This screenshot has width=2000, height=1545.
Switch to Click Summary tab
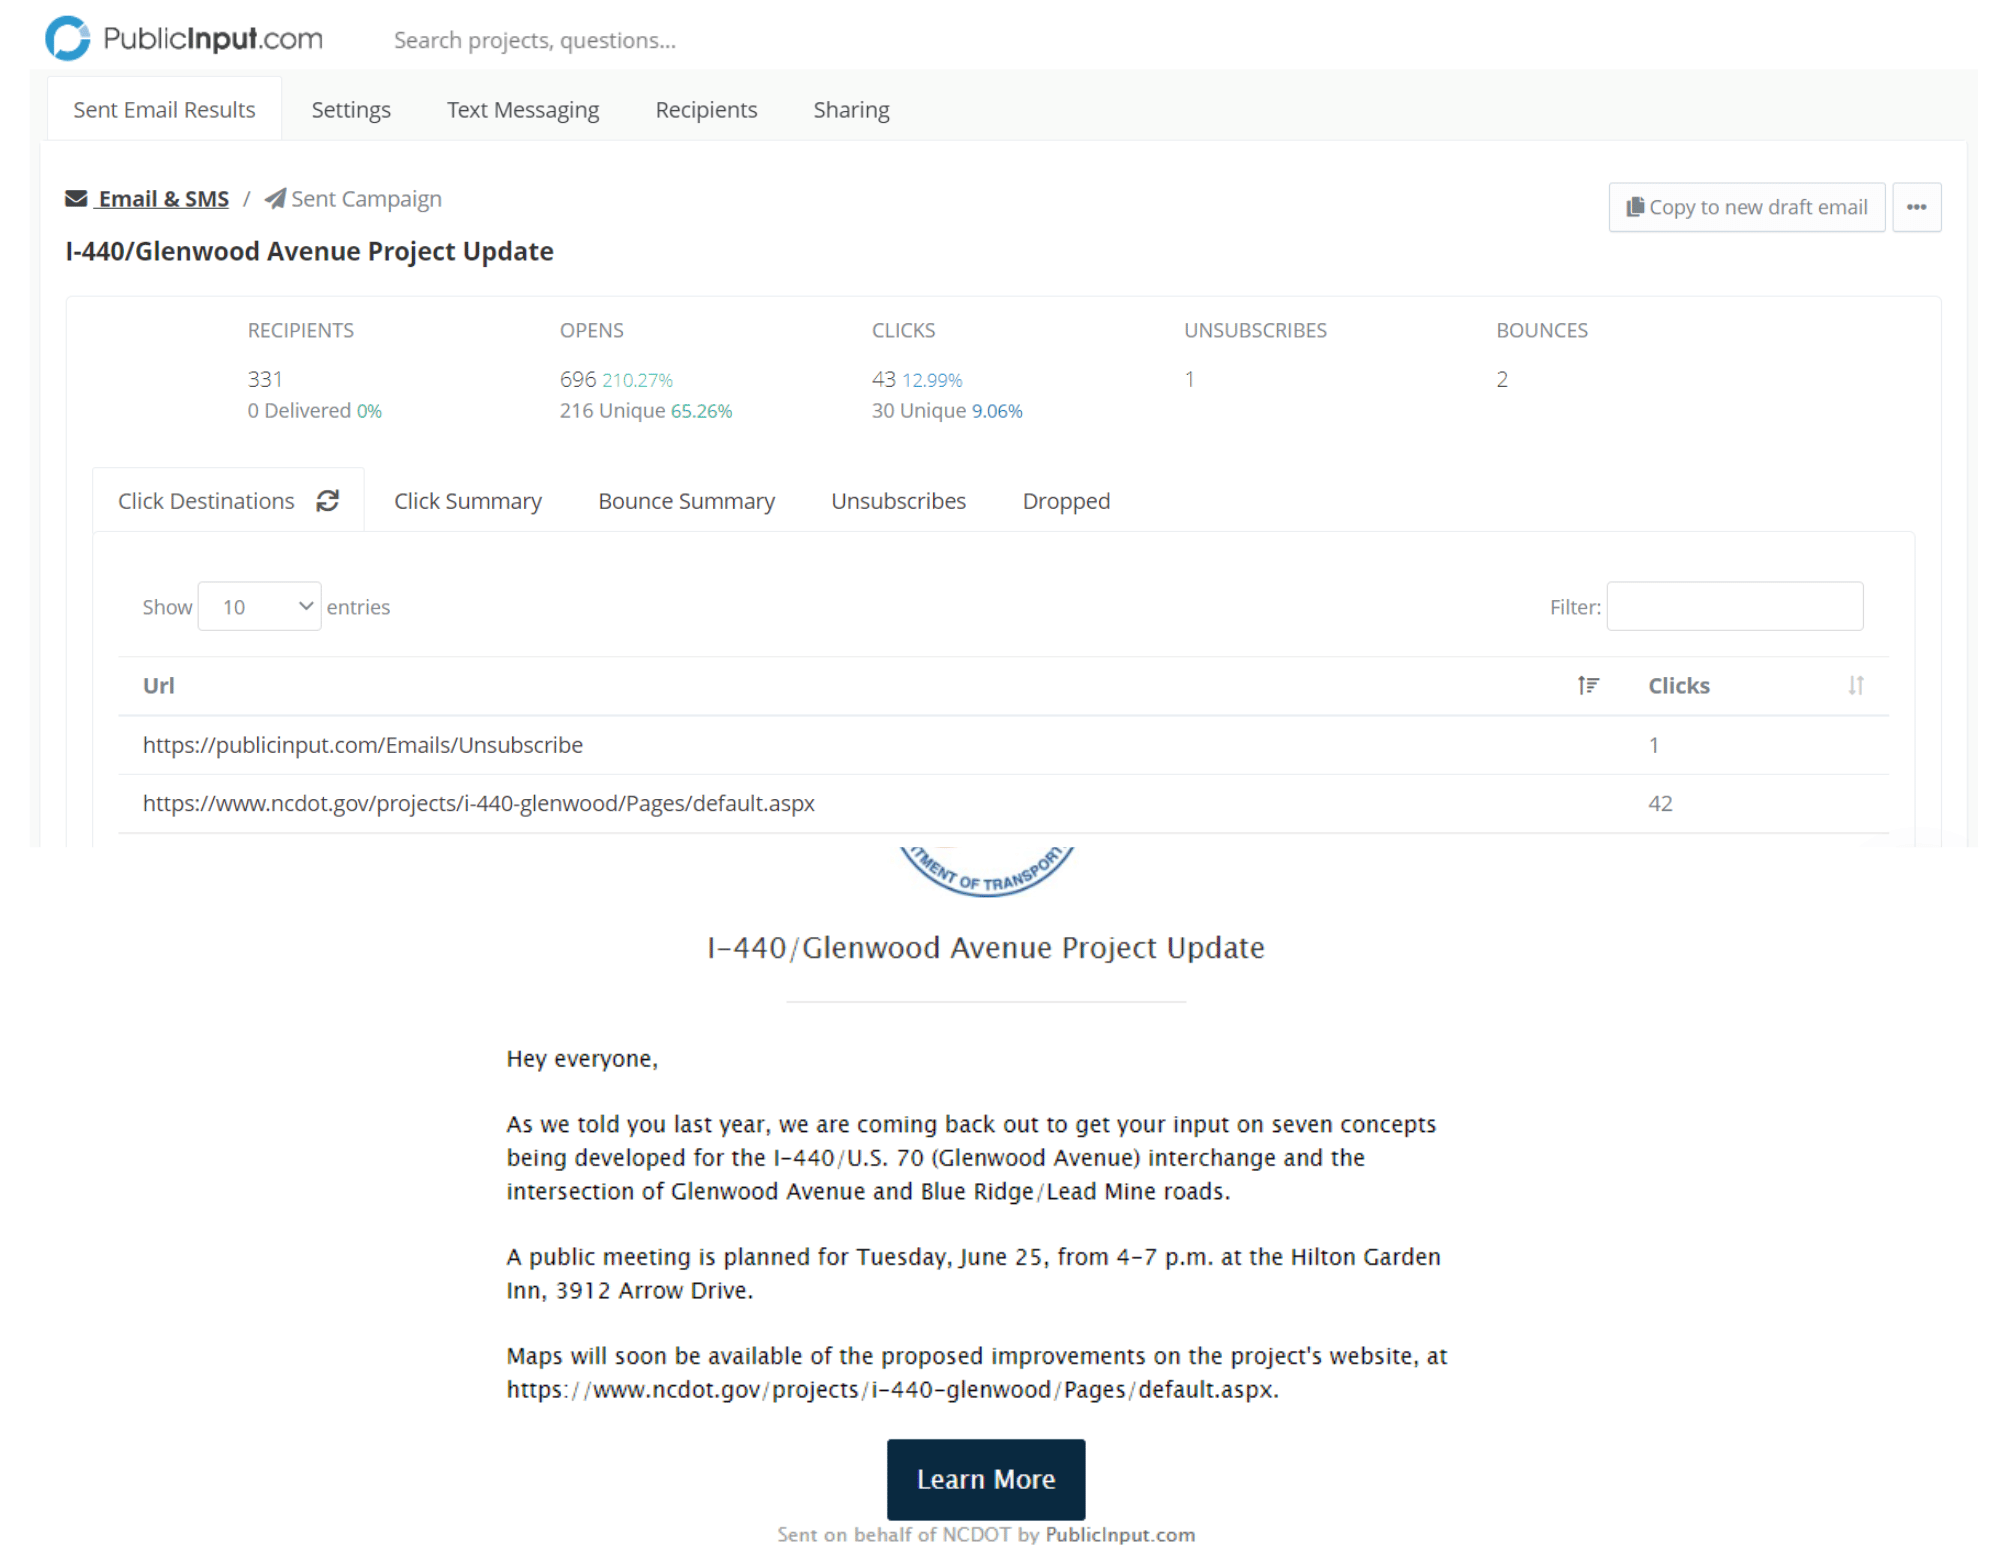click(x=468, y=500)
